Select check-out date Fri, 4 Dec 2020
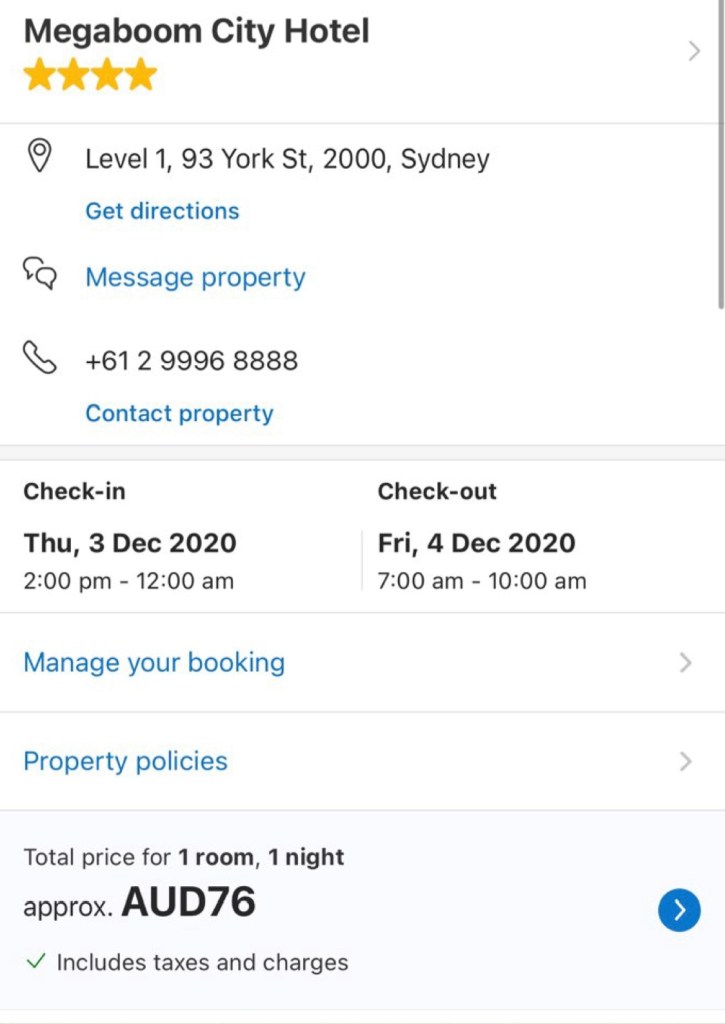Image resolution: width=725 pixels, height=1024 pixels. [x=476, y=543]
